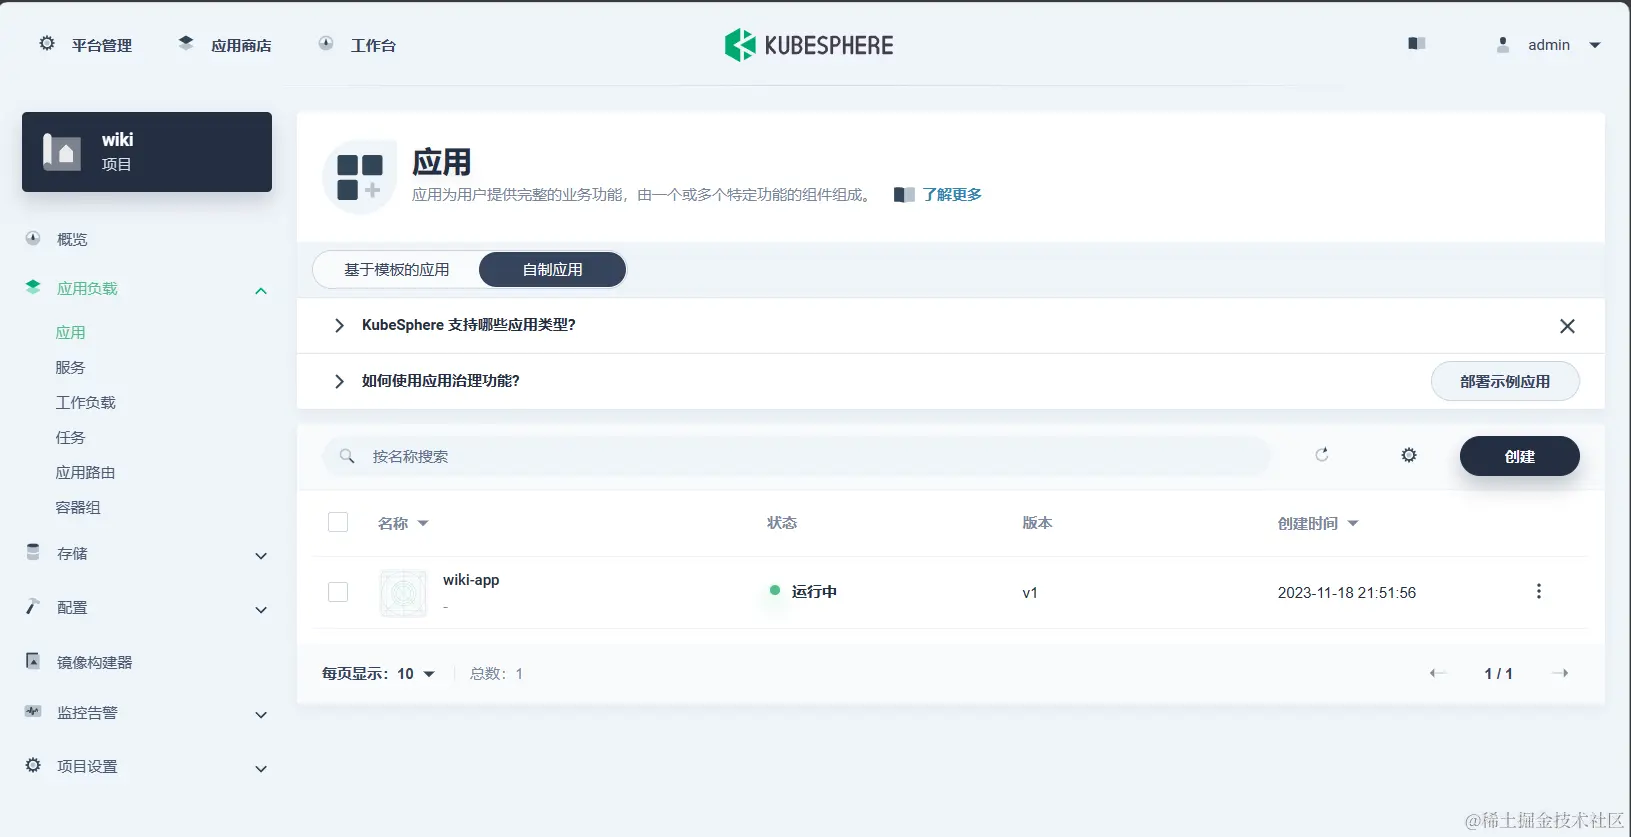Refresh the application list
Screen dimensions: 1631x837
1321,455
